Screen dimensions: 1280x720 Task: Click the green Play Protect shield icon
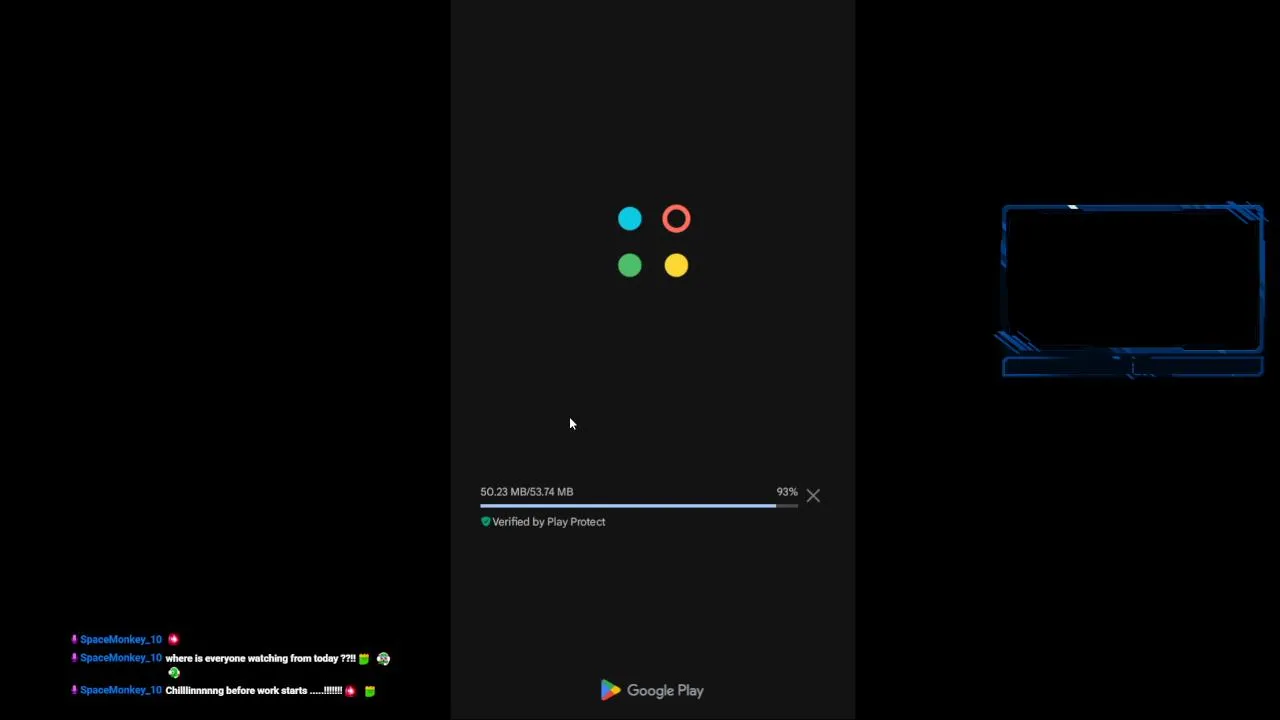pyautogui.click(x=486, y=521)
